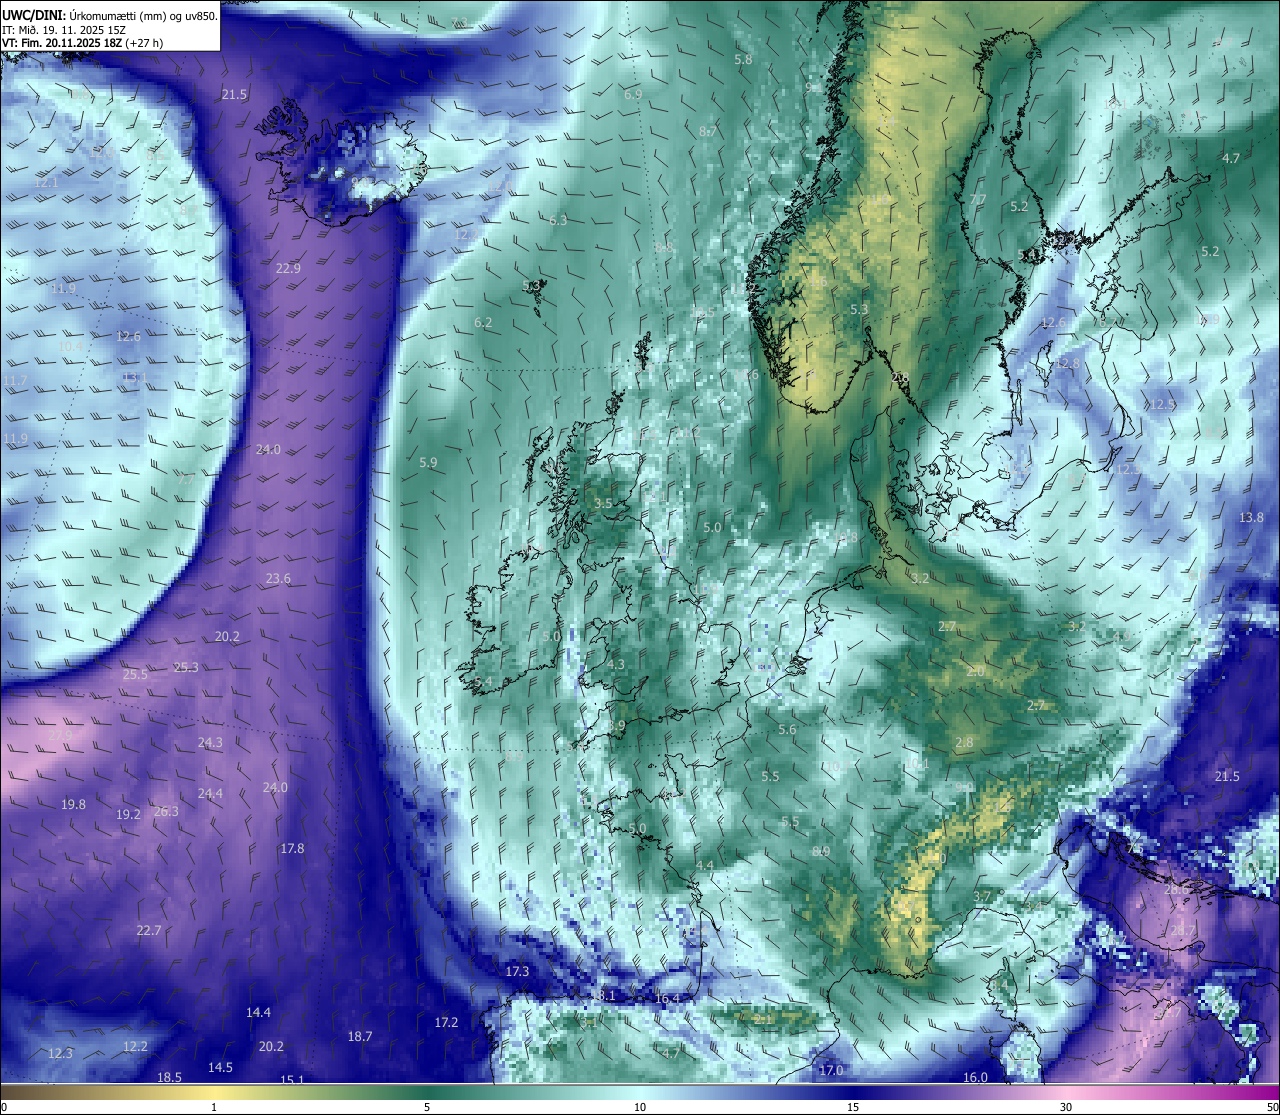Click the 23.6 precipitation value on the map
The width and height of the screenshot is (1280, 1115).
[278, 579]
